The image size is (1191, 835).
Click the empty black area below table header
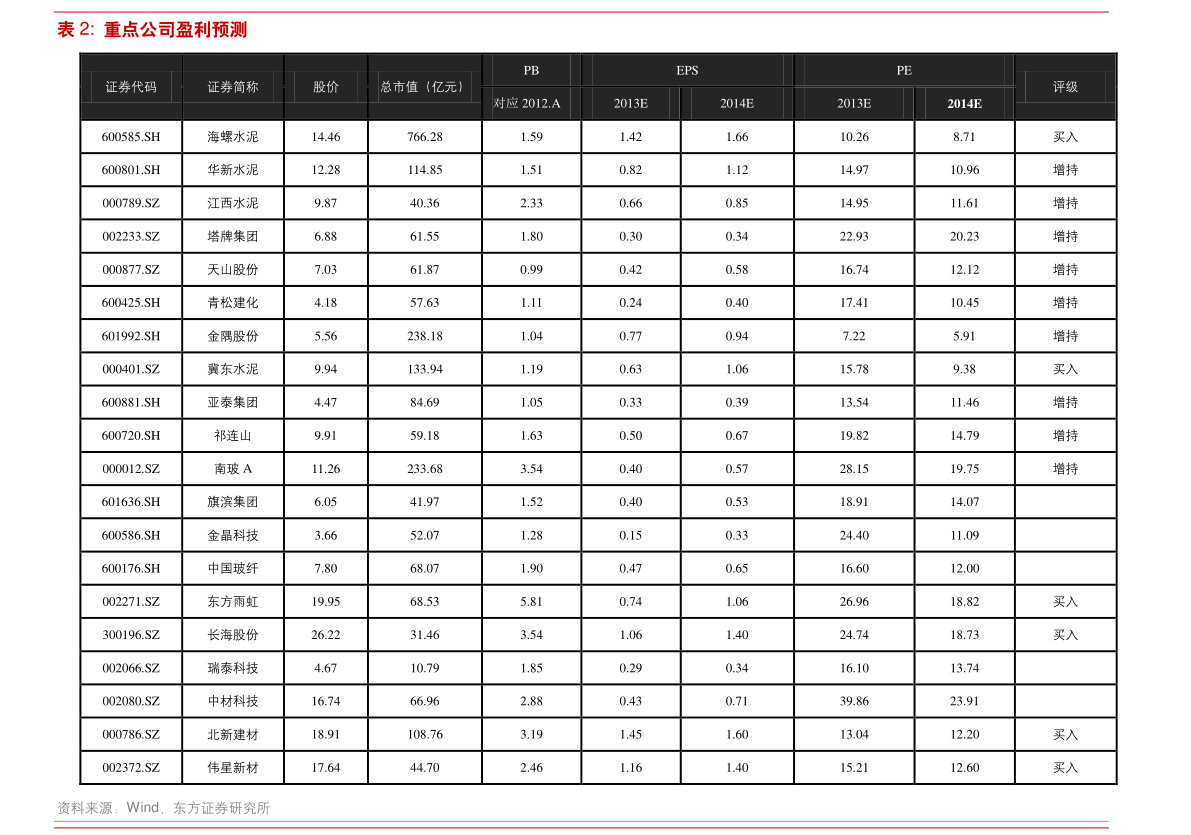pyautogui.click(x=595, y=450)
